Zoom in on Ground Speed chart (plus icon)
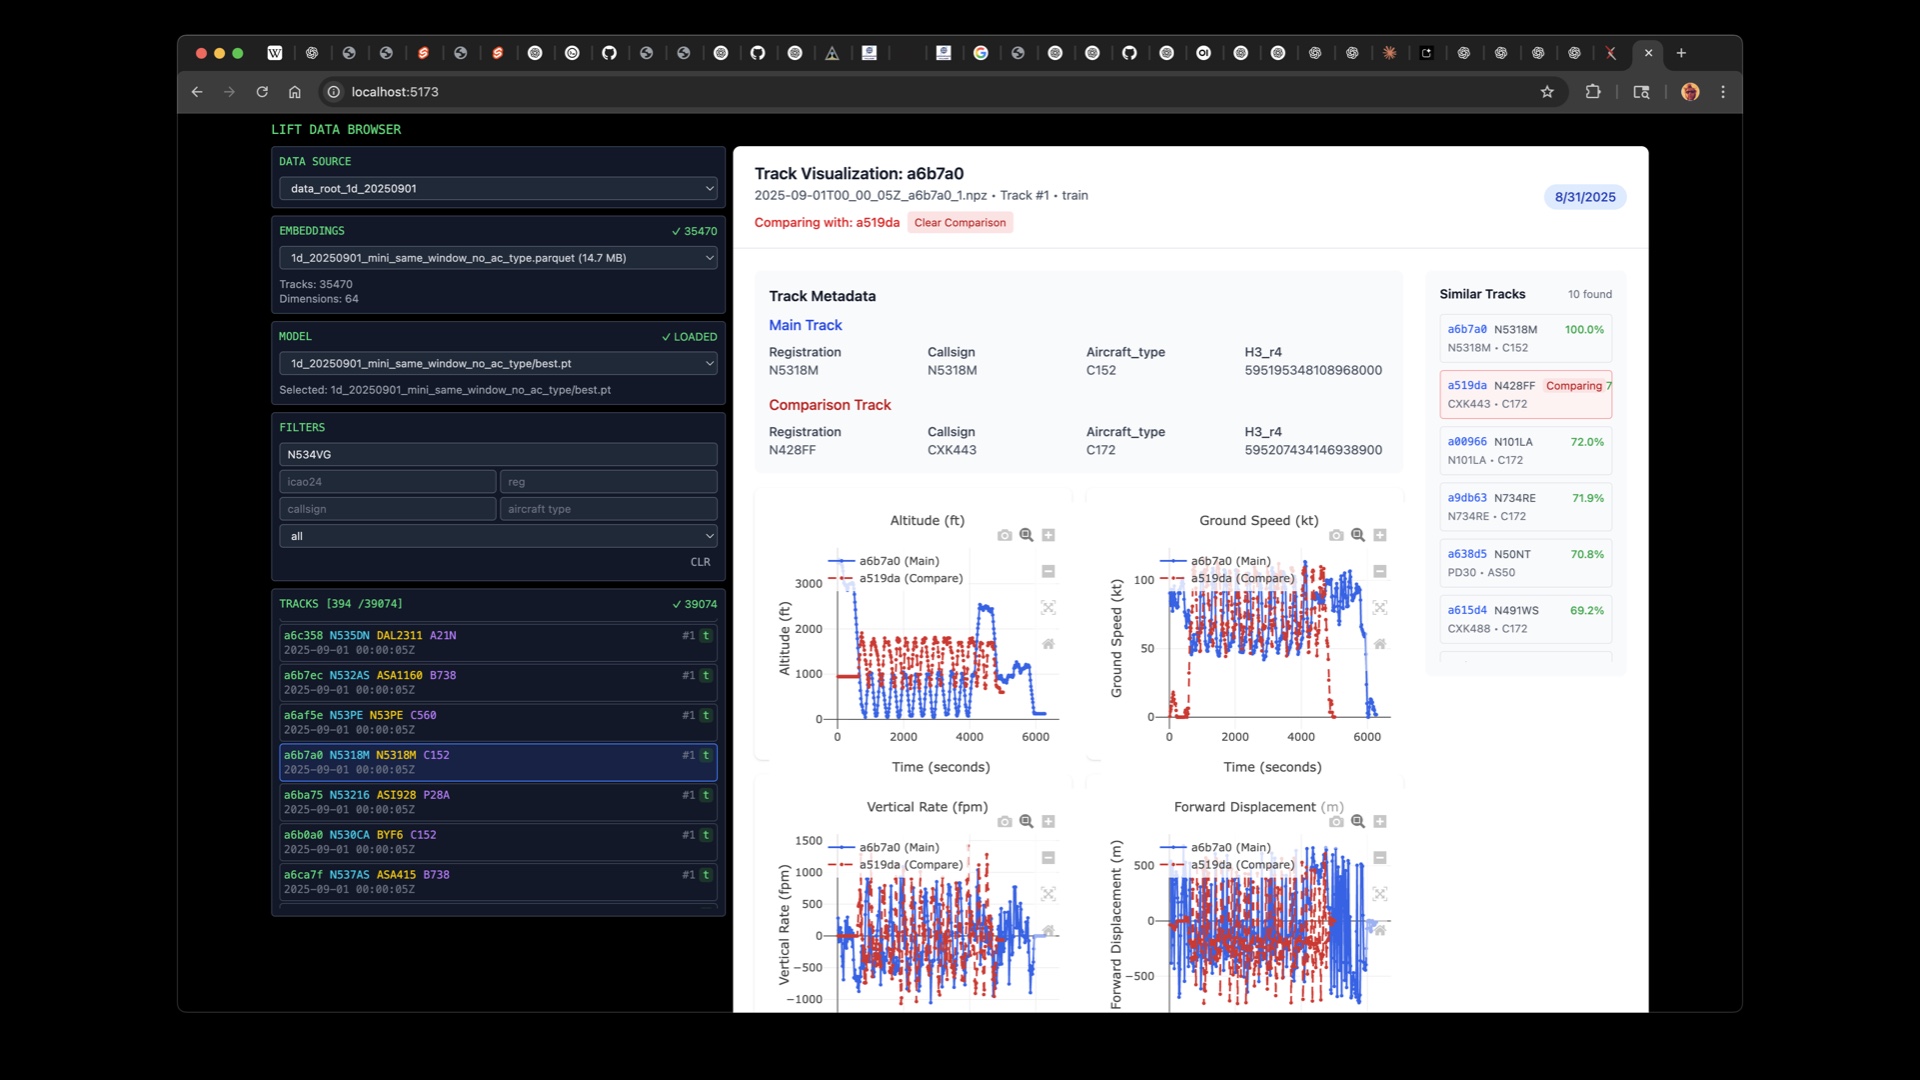The width and height of the screenshot is (1920, 1080). coord(1380,535)
